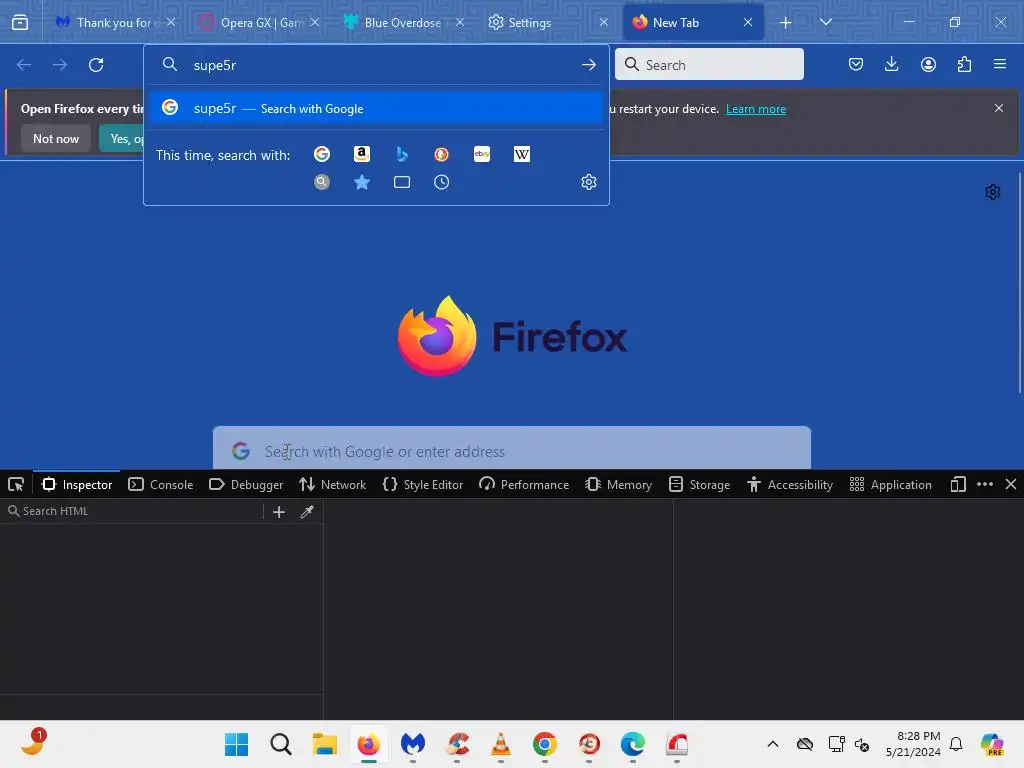This screenshot has width=1024, height=768.
Task: Open Windows Start menu
Action: tap(236, 744)
